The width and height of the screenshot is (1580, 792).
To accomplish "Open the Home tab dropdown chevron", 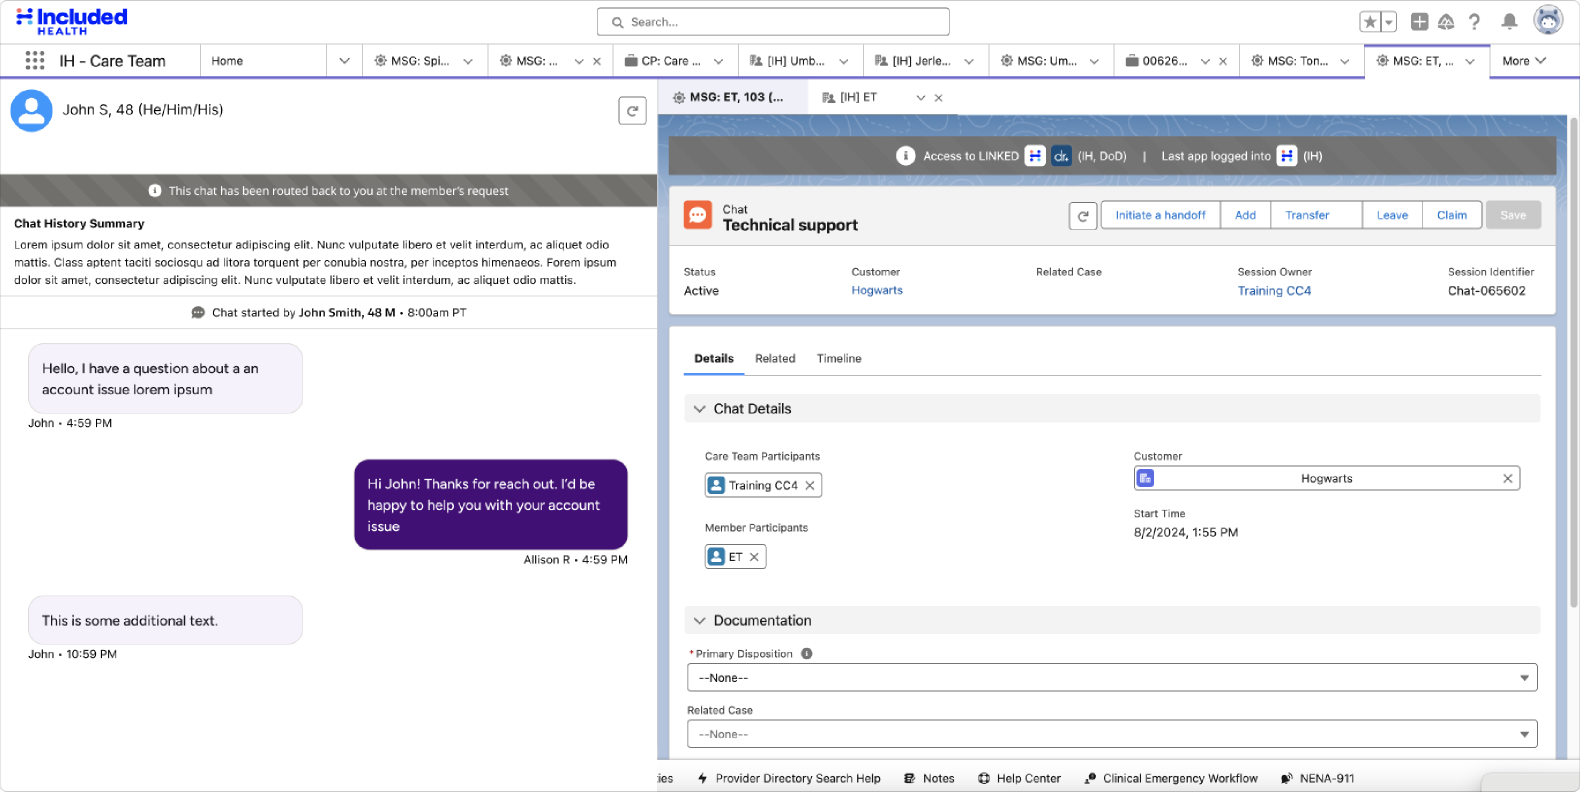I will (x=344, y=61).
